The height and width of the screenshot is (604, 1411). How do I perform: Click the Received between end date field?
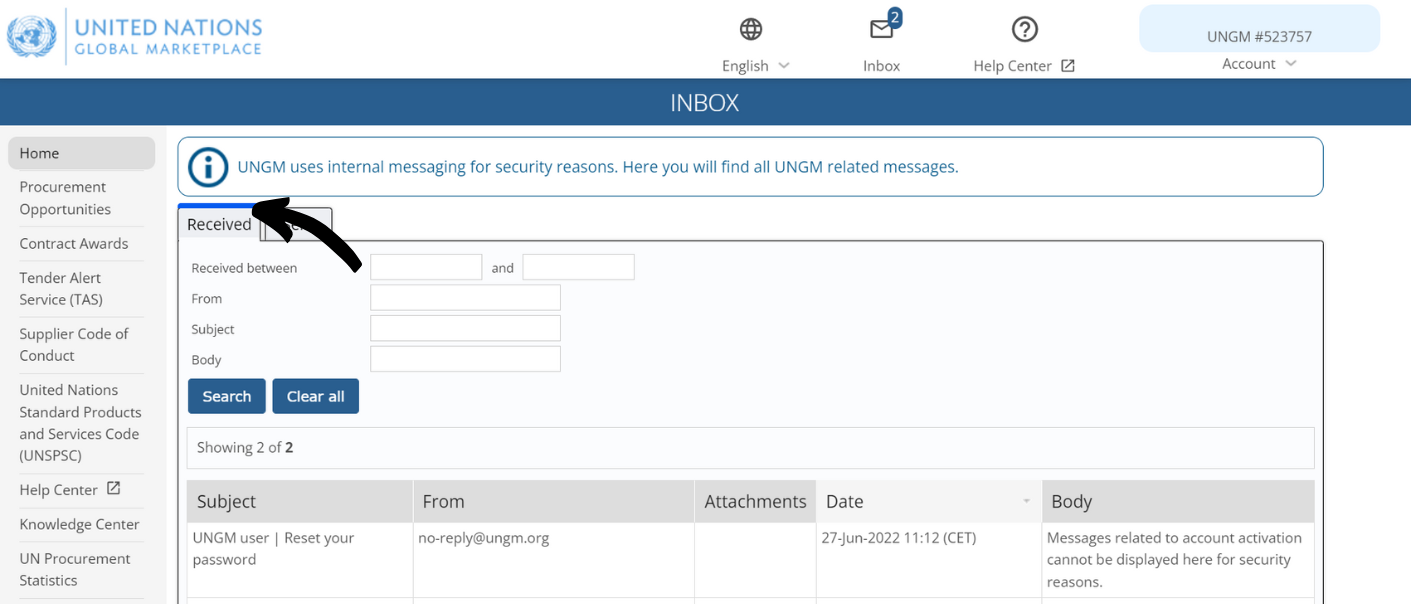[578, 267]
